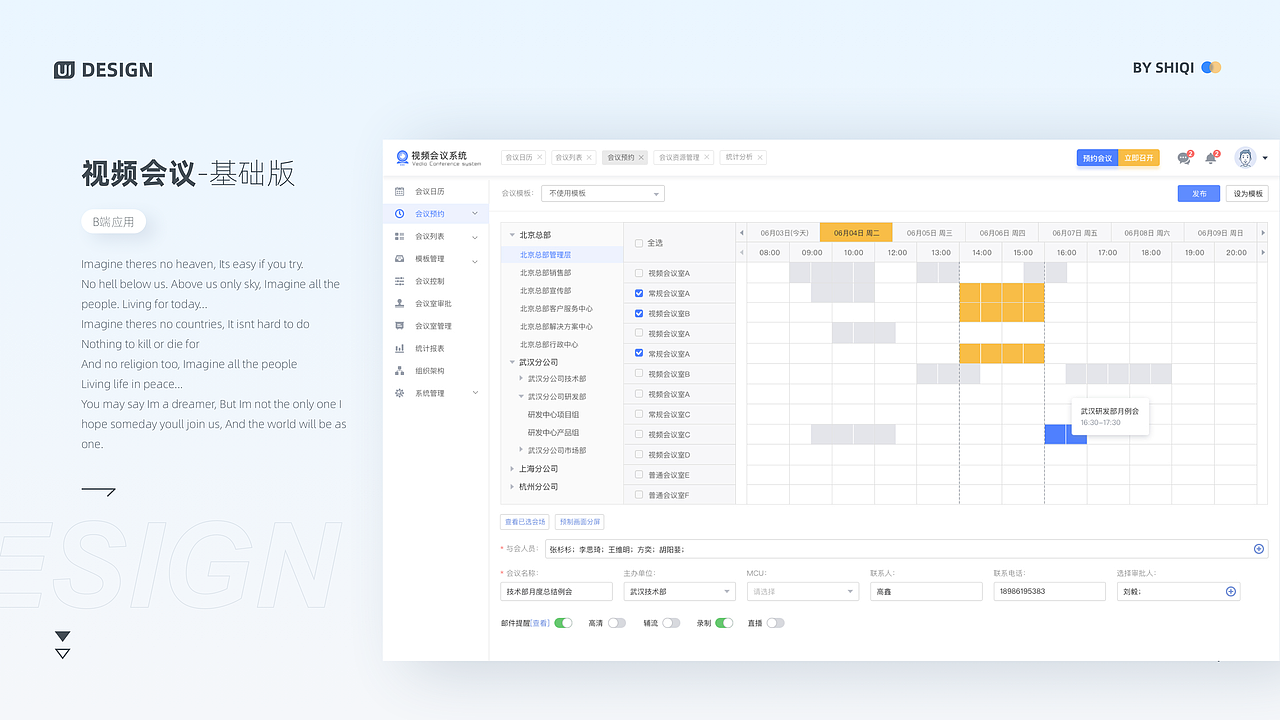Check the 视频会议室D checkbox

coord(640,454)
